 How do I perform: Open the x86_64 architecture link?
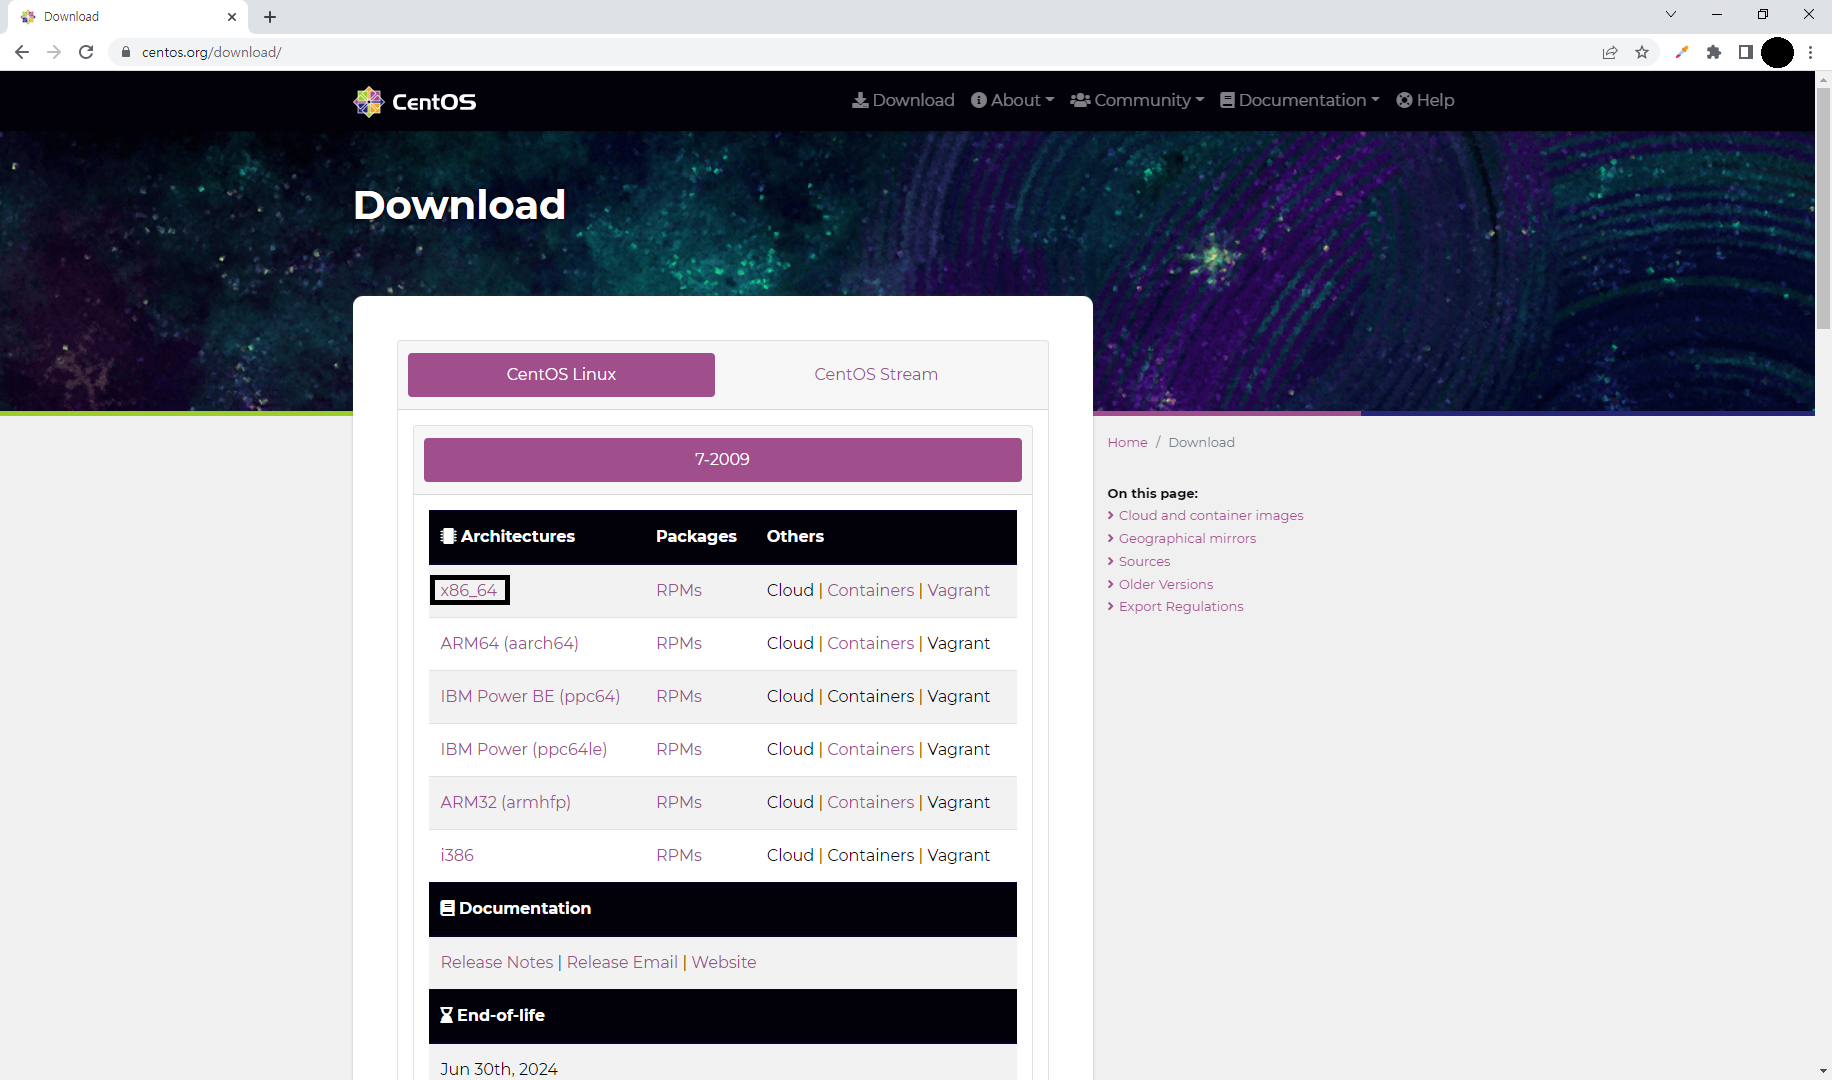point(469,590)
